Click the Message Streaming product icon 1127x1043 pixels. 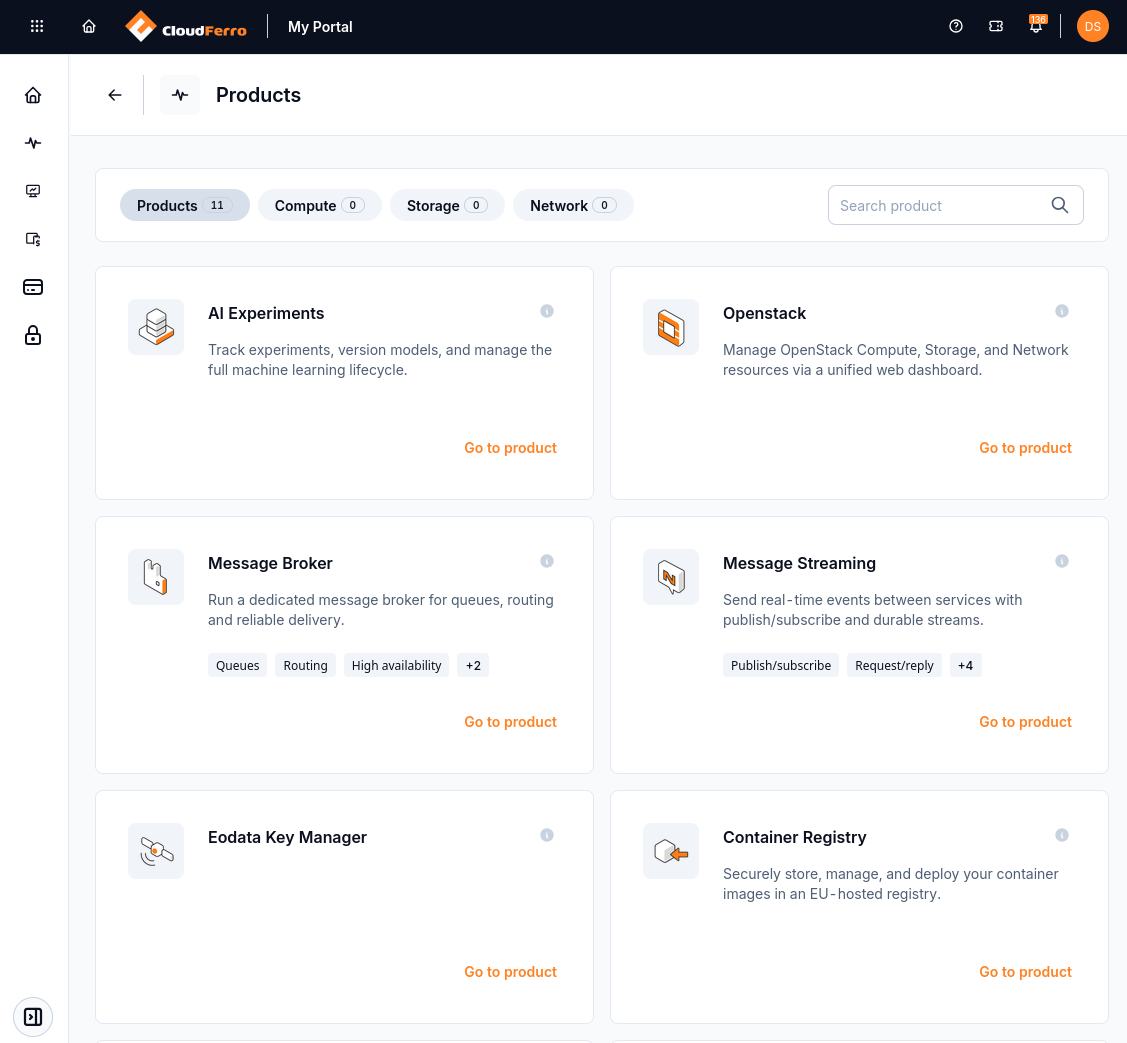coord(671,577)
